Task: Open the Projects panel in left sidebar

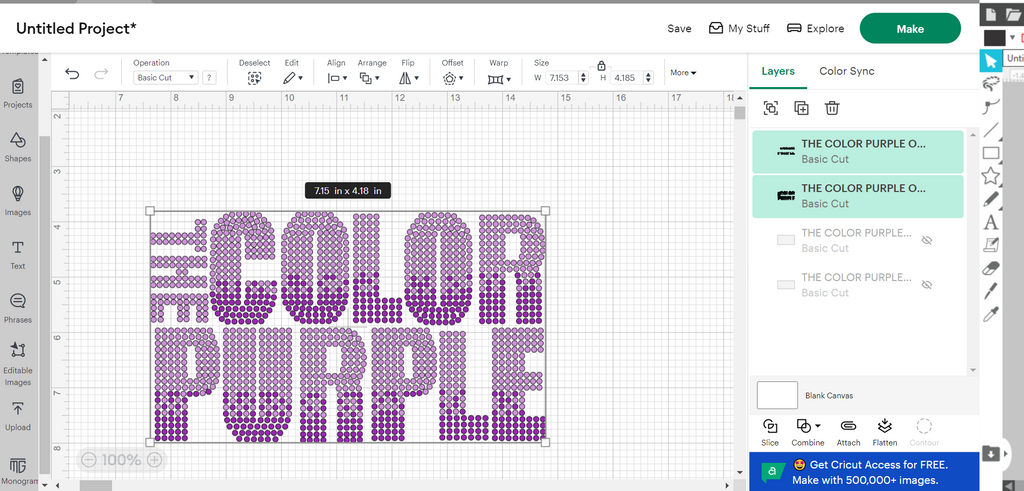Action: click(x=18, y=93)
